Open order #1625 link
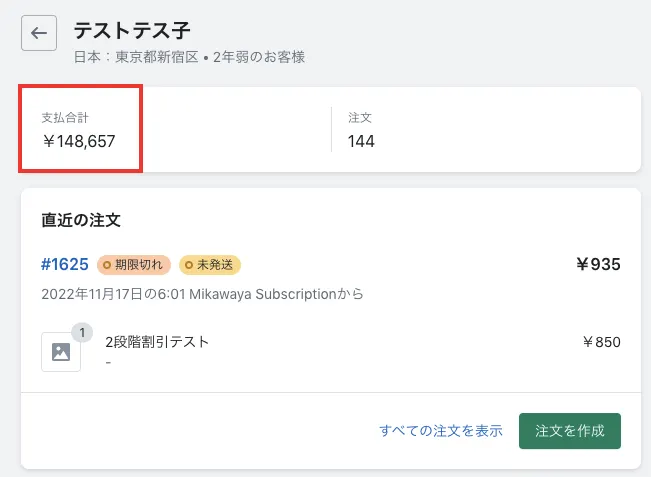Image resolution: width=651 pixels, height=477 pixels. [x=65, y=265]
